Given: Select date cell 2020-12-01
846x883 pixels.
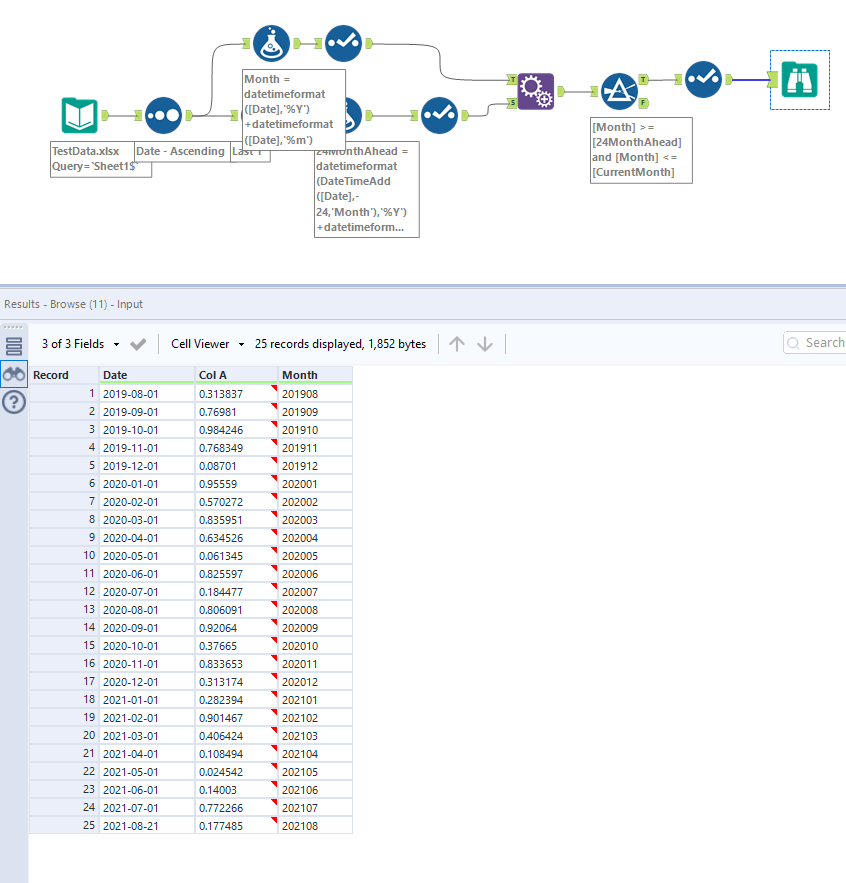Looking at the screenshot, I should coord(147,682).
